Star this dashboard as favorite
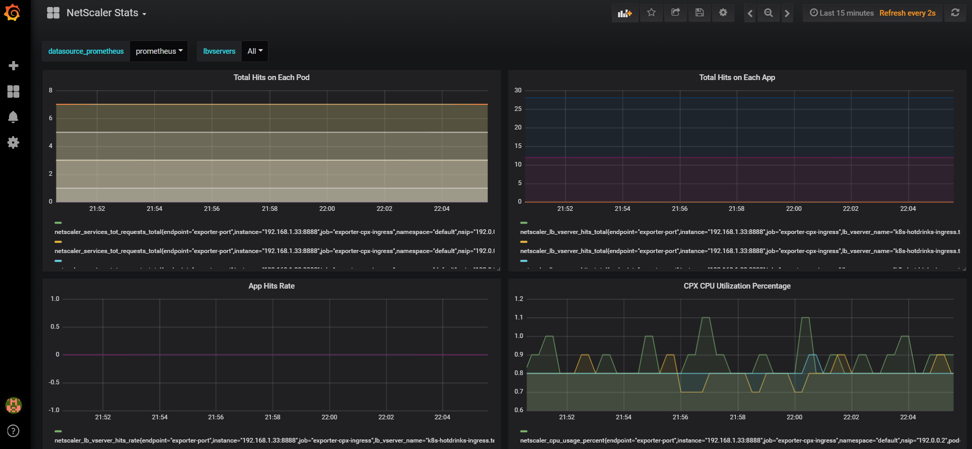 point(651,13)
